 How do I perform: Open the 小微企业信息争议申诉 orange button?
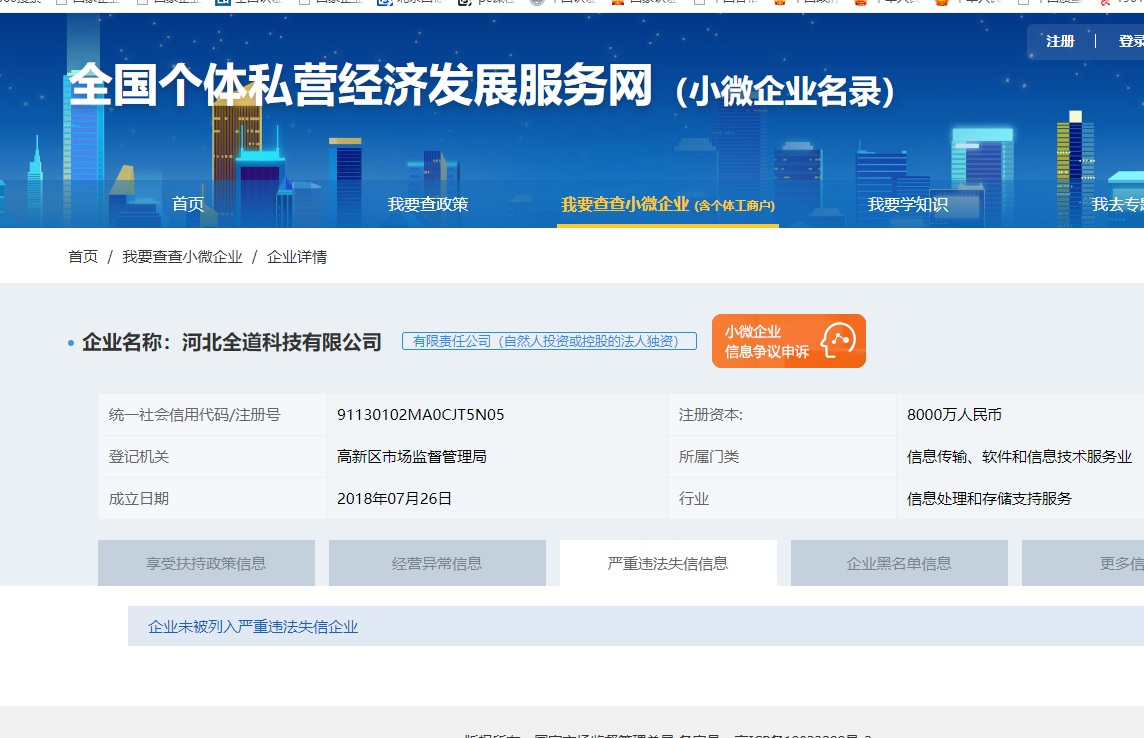(x=789, y=341)
